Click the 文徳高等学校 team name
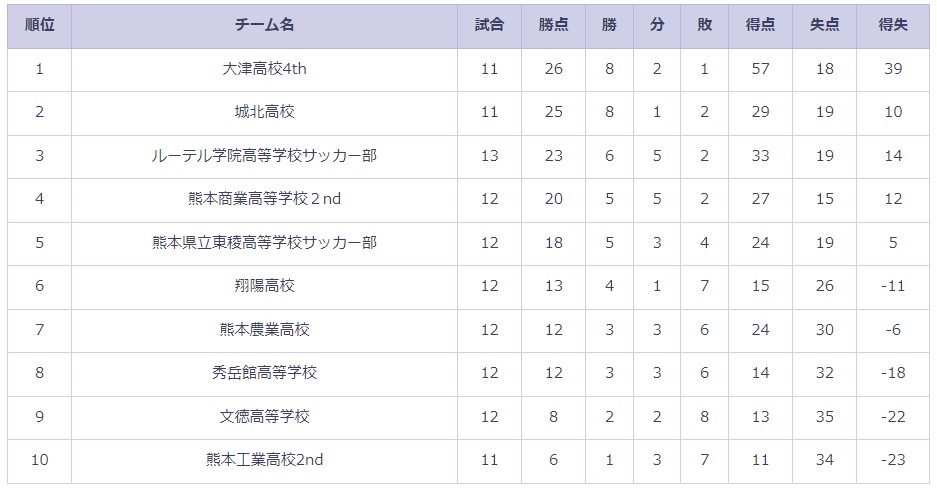Image resolution: width=937 pixels, height=490 pixels. coord(264,416)
